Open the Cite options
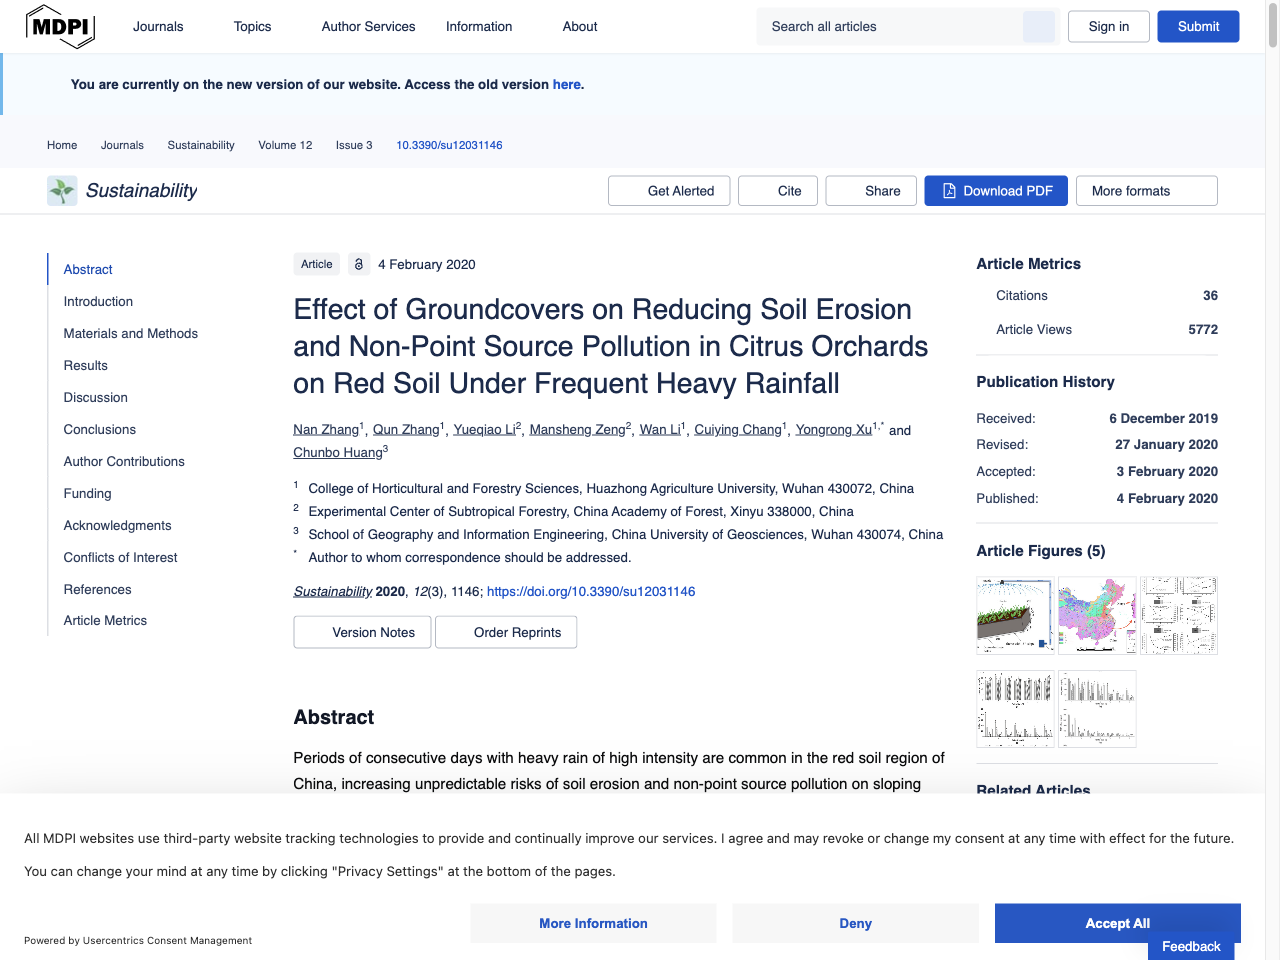The width and height of the screenshot is (1280, 960). 778,190
